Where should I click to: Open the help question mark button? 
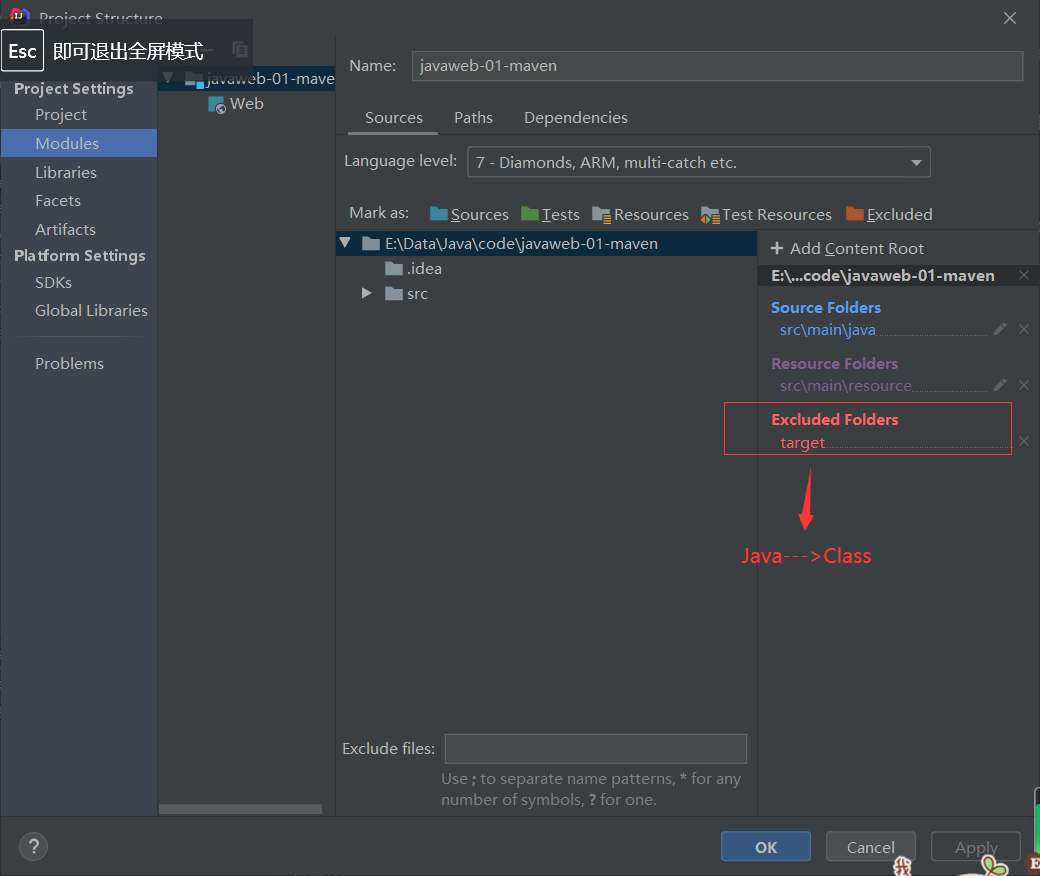pos(33,847)
